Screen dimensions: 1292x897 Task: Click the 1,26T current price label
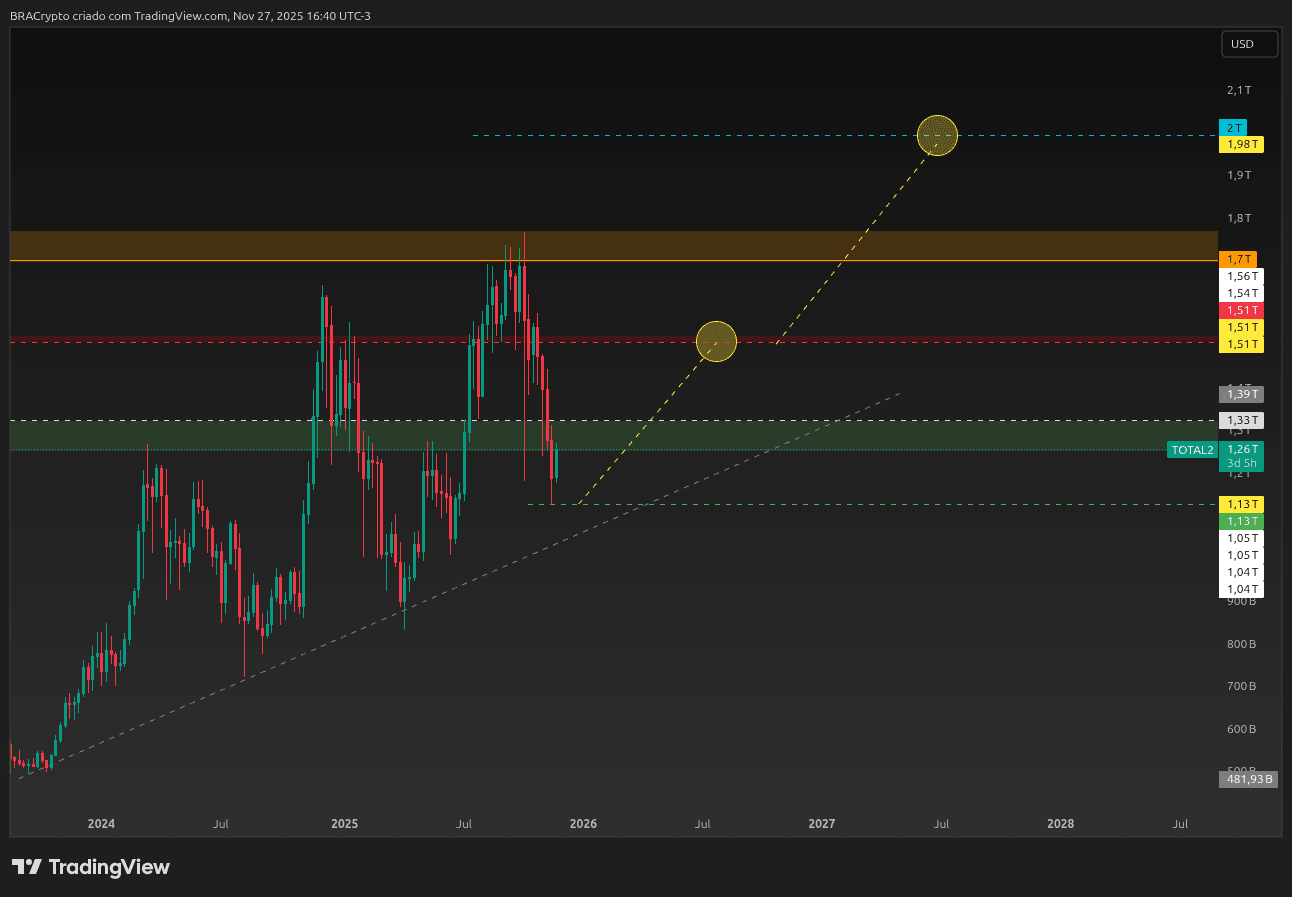[1241, 449]
